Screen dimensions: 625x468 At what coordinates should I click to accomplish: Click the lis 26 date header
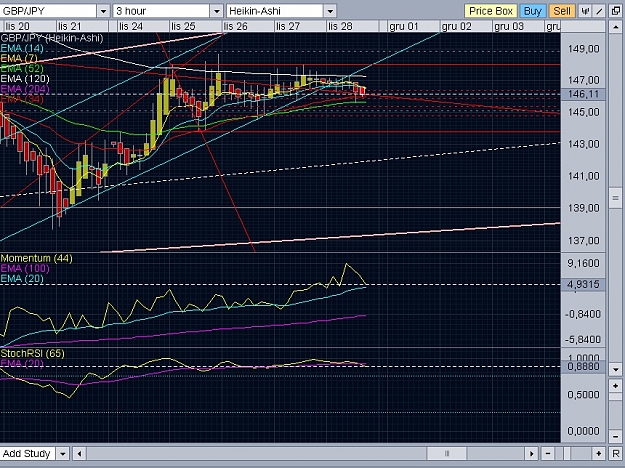tap(236, 26)
